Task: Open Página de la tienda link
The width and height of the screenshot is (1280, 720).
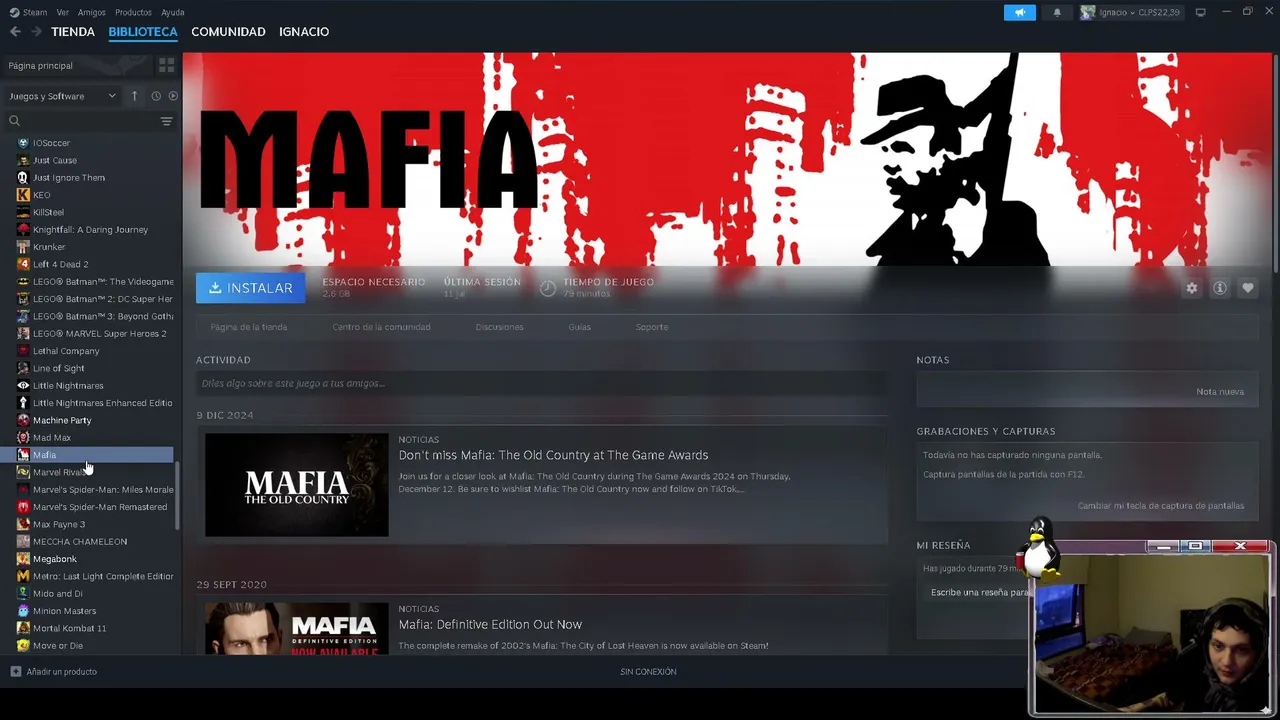Action: click(x=249, y=327)
